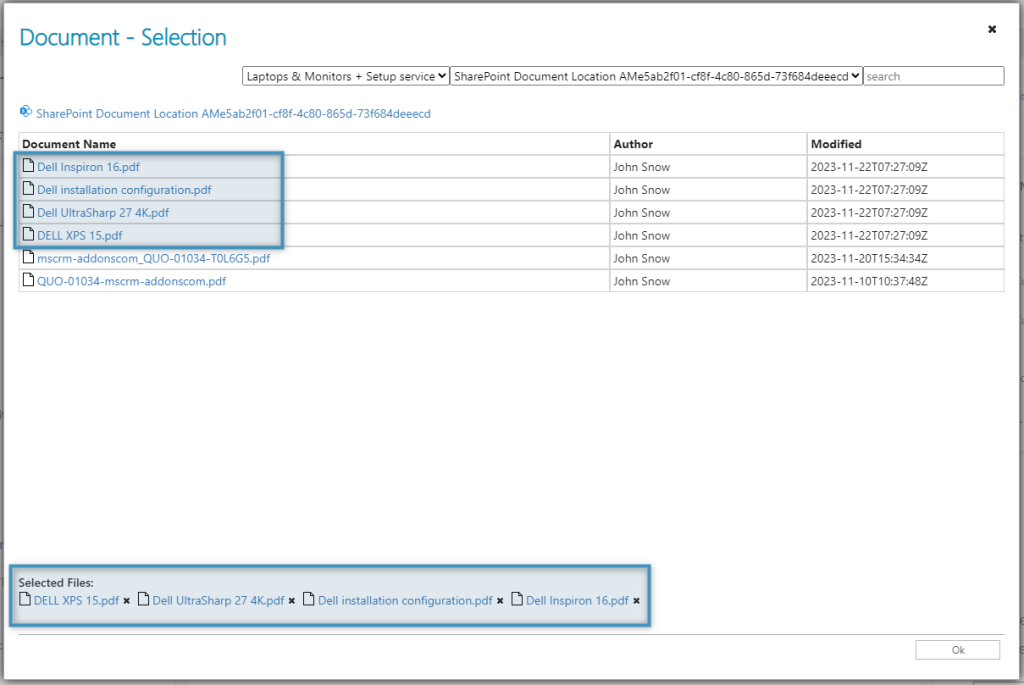Click Dell UltraSharp 27 4K.pdf link in Selected Files
1024x685 pixels.
pos(218,601)
